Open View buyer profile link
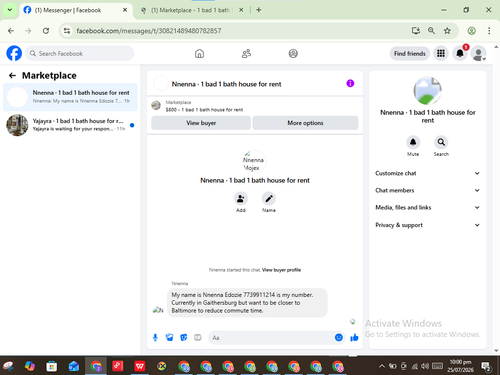The height and width of the screenshot is (375, 500). click(x=281, y=270)
